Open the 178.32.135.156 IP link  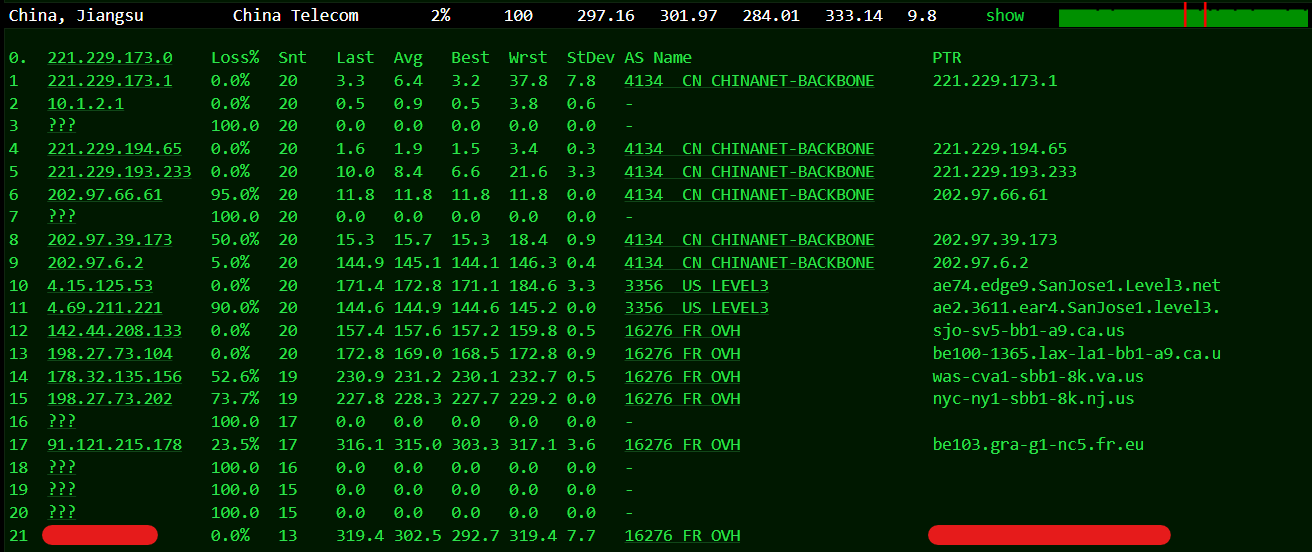click(115, 377)
